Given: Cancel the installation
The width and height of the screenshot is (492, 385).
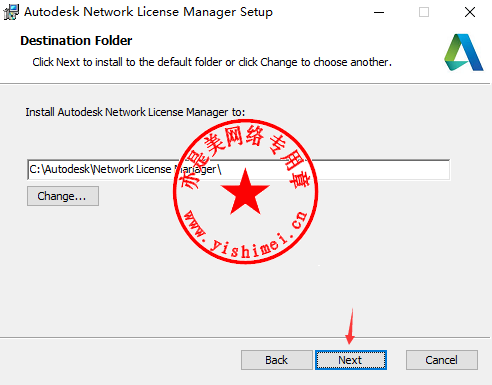Looking at the screenshot, I should 442,360.
